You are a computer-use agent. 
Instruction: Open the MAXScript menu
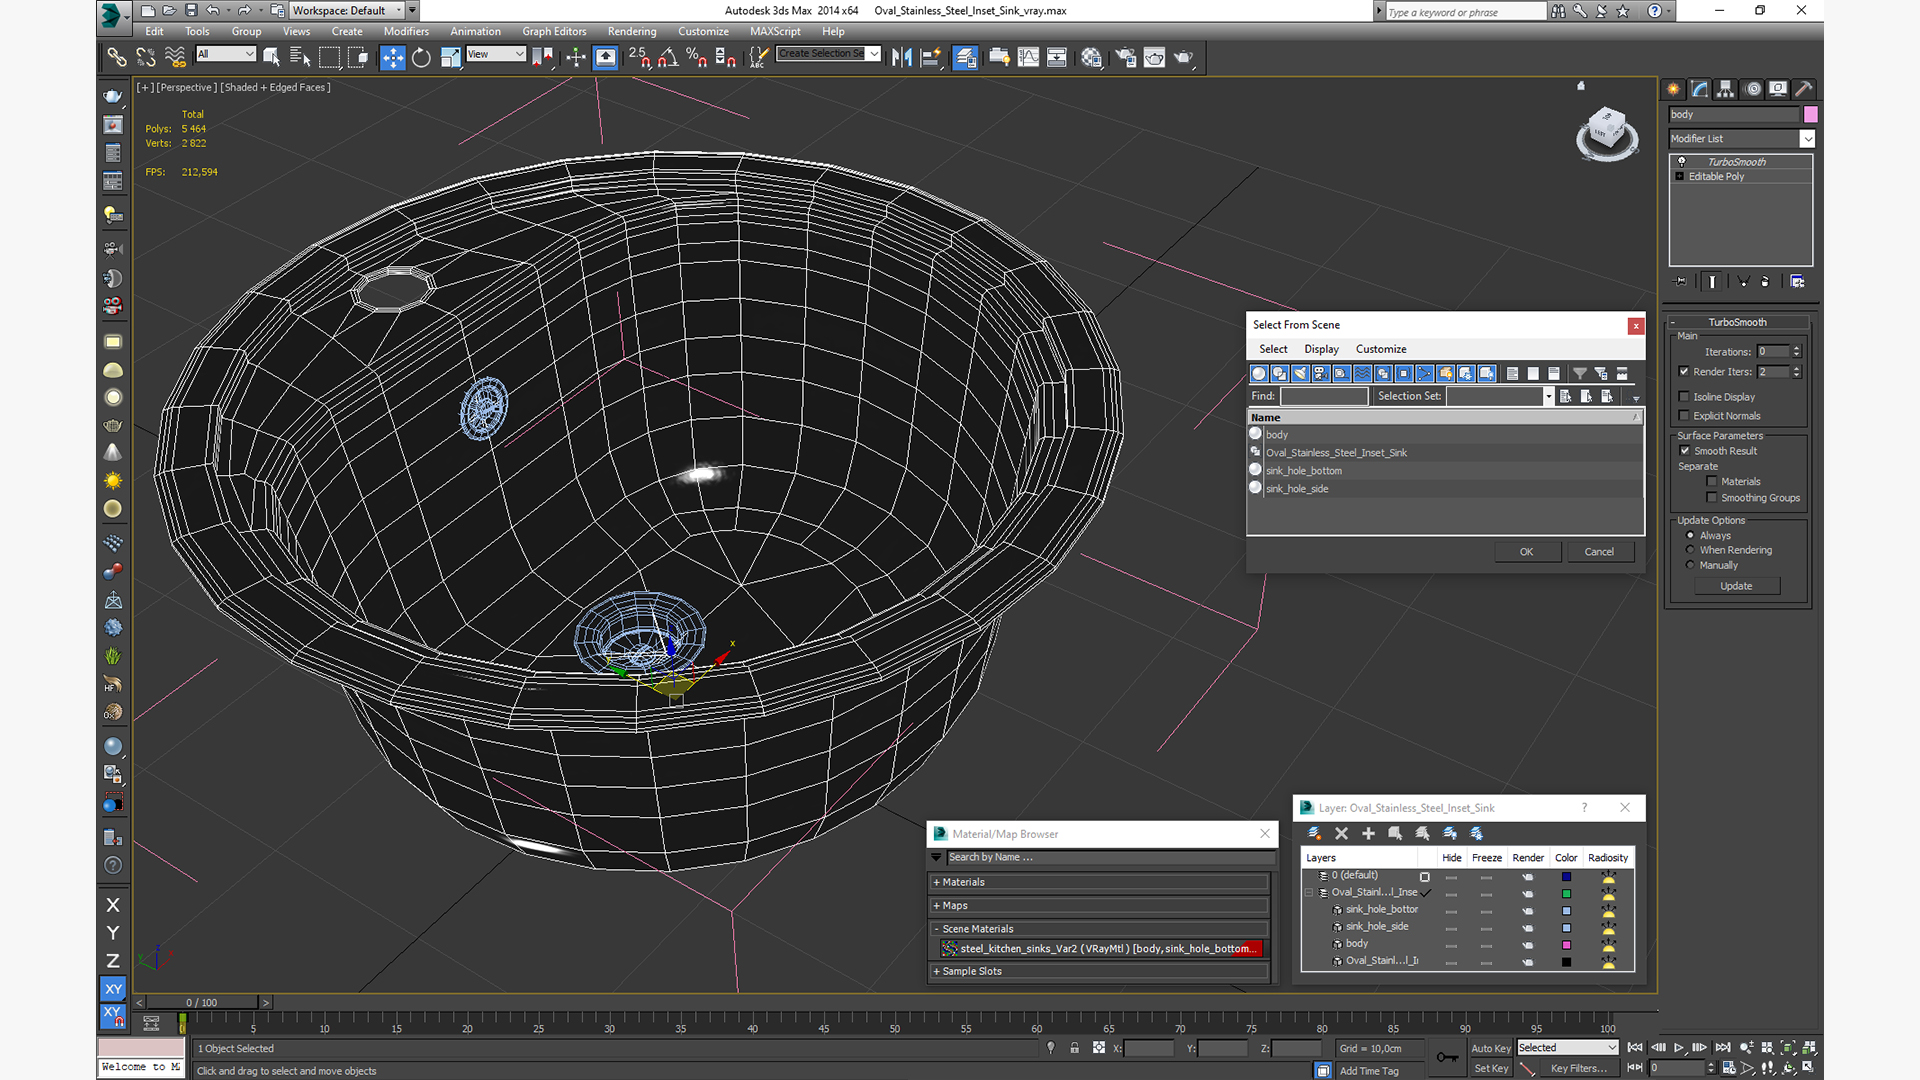click(x=775, y=31)
